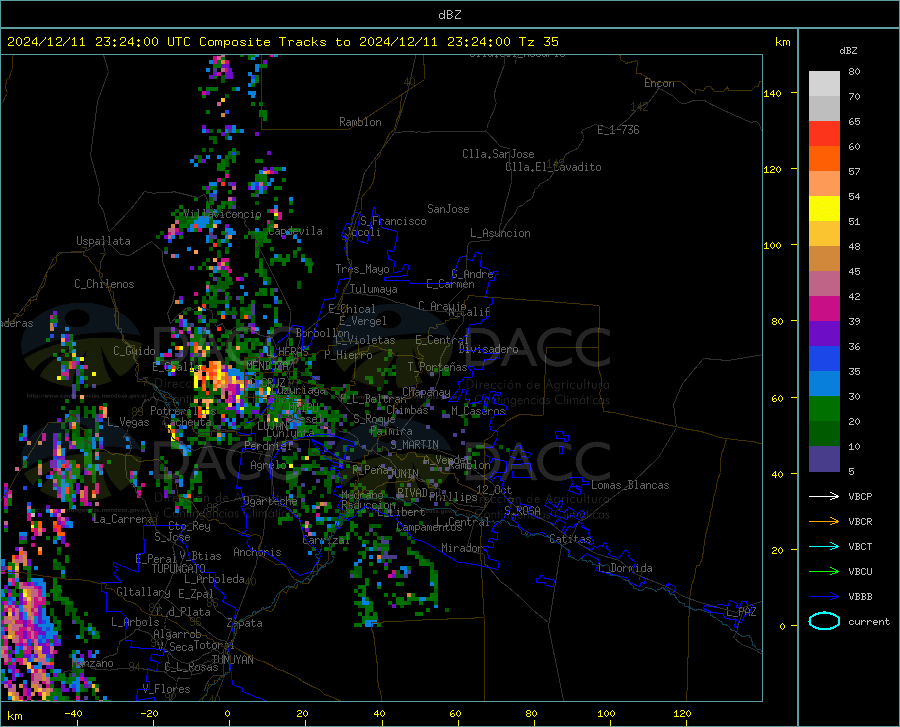Click the 'dBZ' title at top
The image size is (900, 727).
click(x=449, y=15)
